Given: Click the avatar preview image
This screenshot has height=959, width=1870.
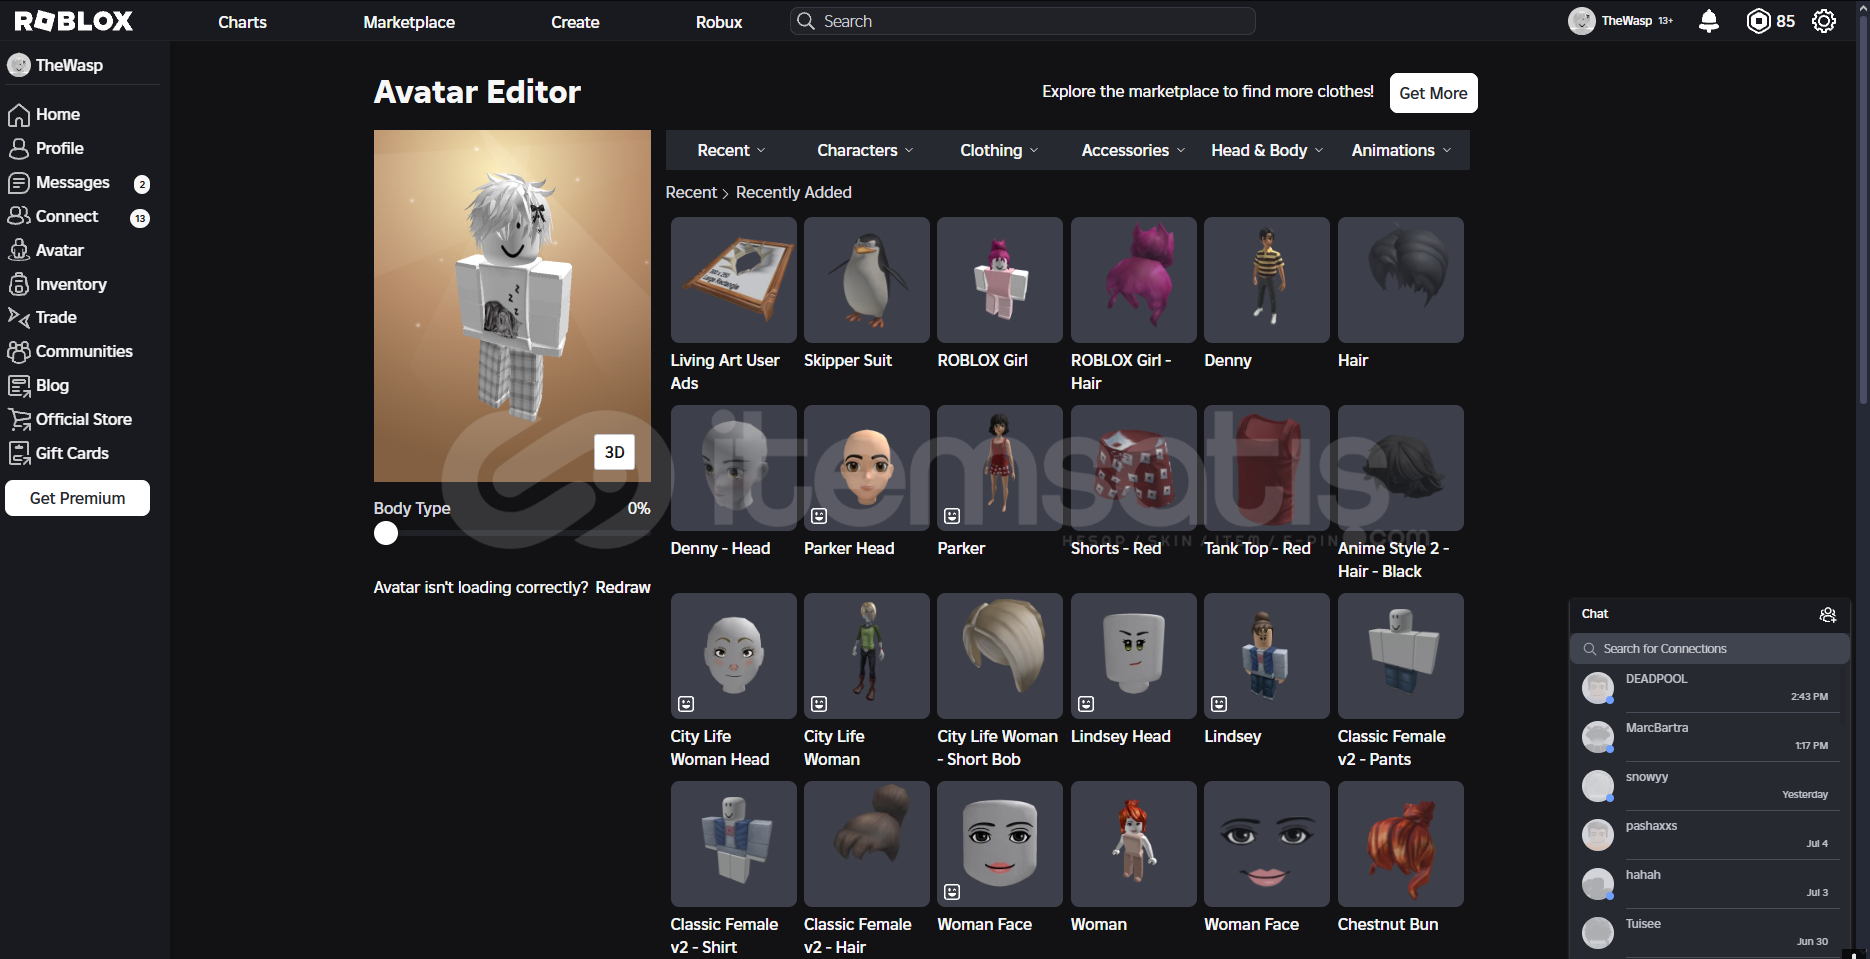Looking at the screenshot, I should (512, 306).
